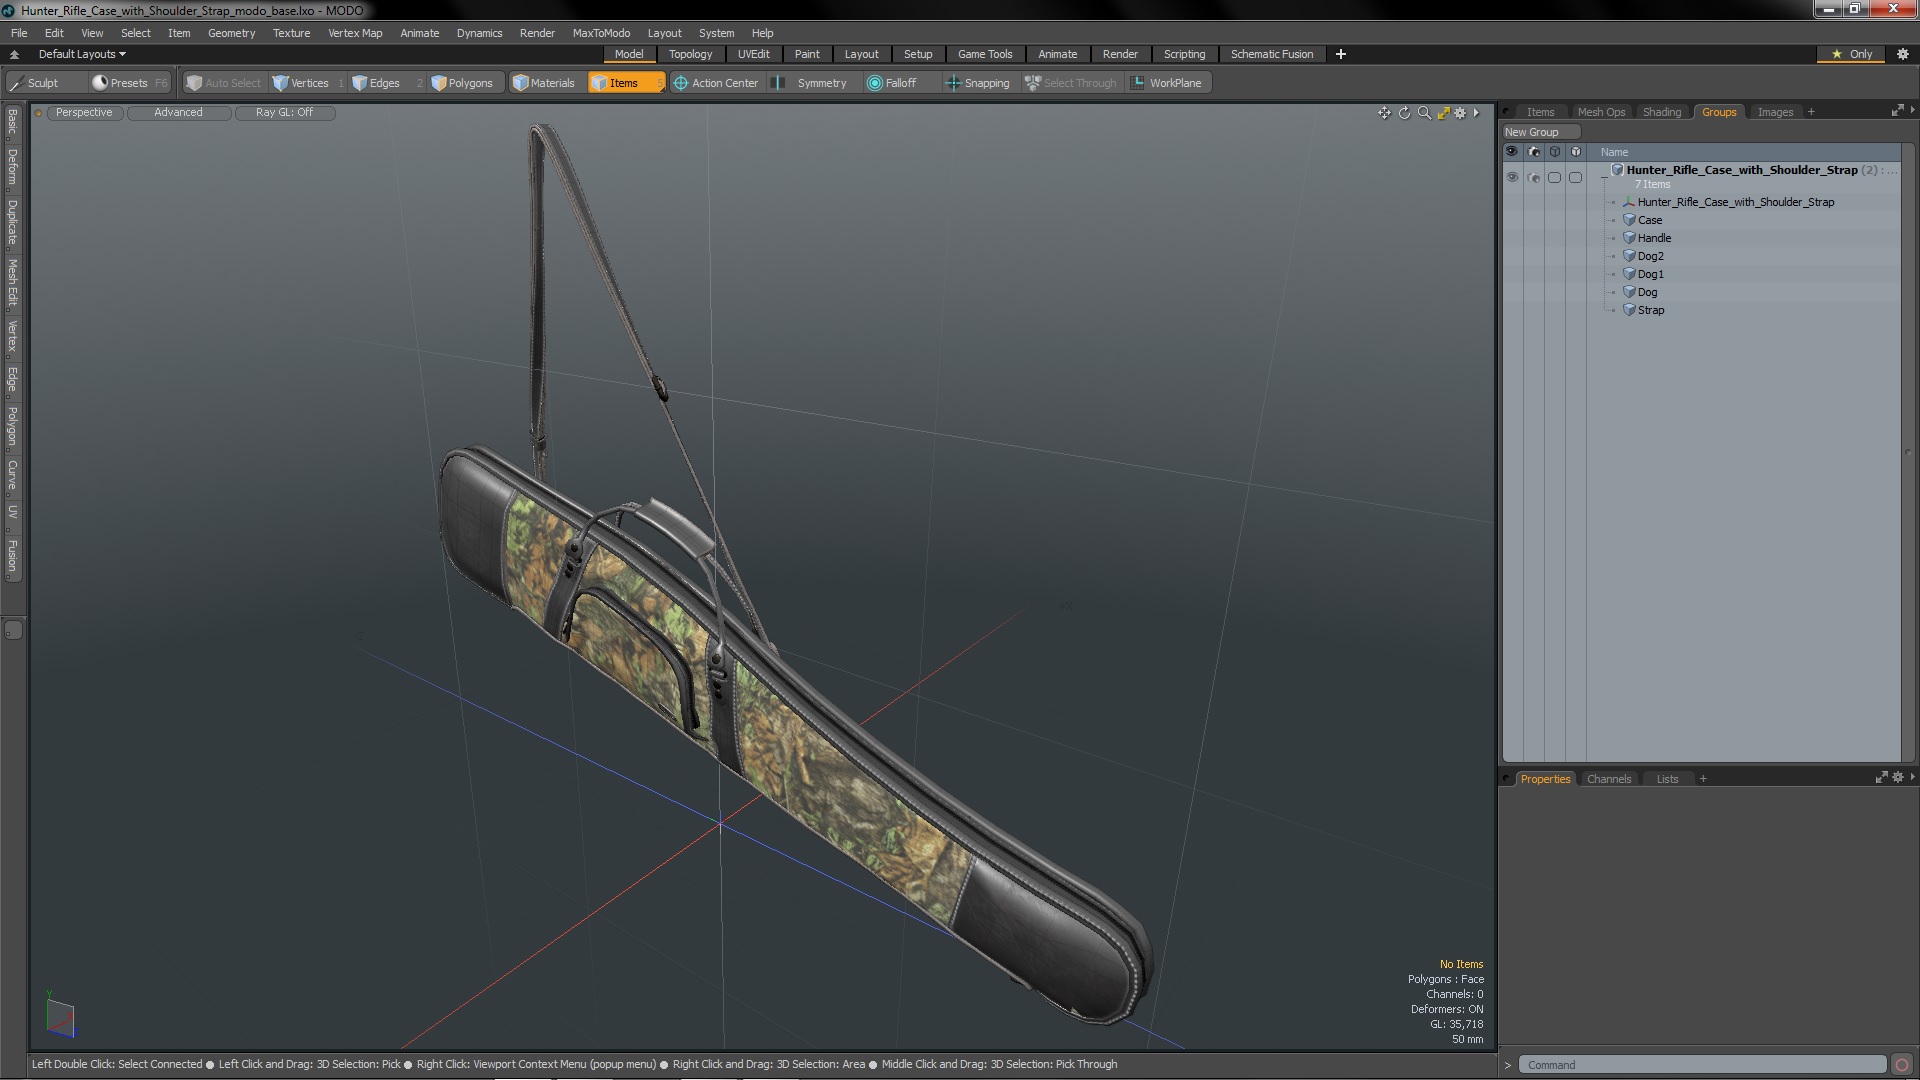The image size is (1920, 1080).
Task: Select the Dog2 mesh item
Action: [1650, 256]
